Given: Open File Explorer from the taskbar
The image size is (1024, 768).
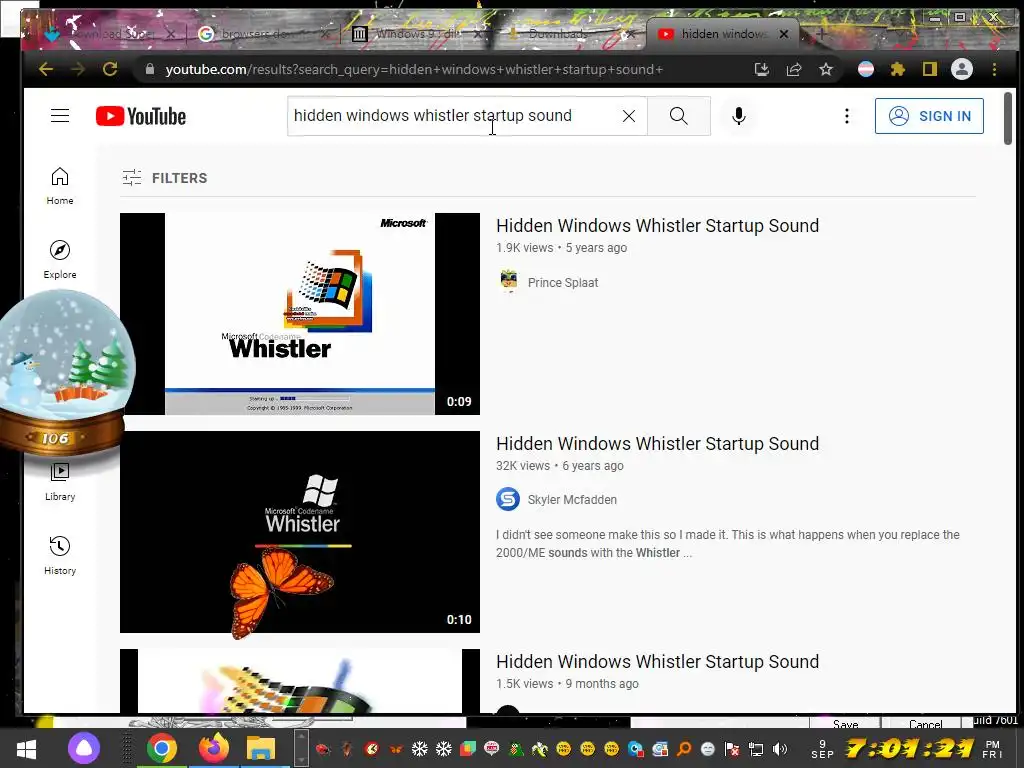Looking at the screenshot, I should 261,748.
